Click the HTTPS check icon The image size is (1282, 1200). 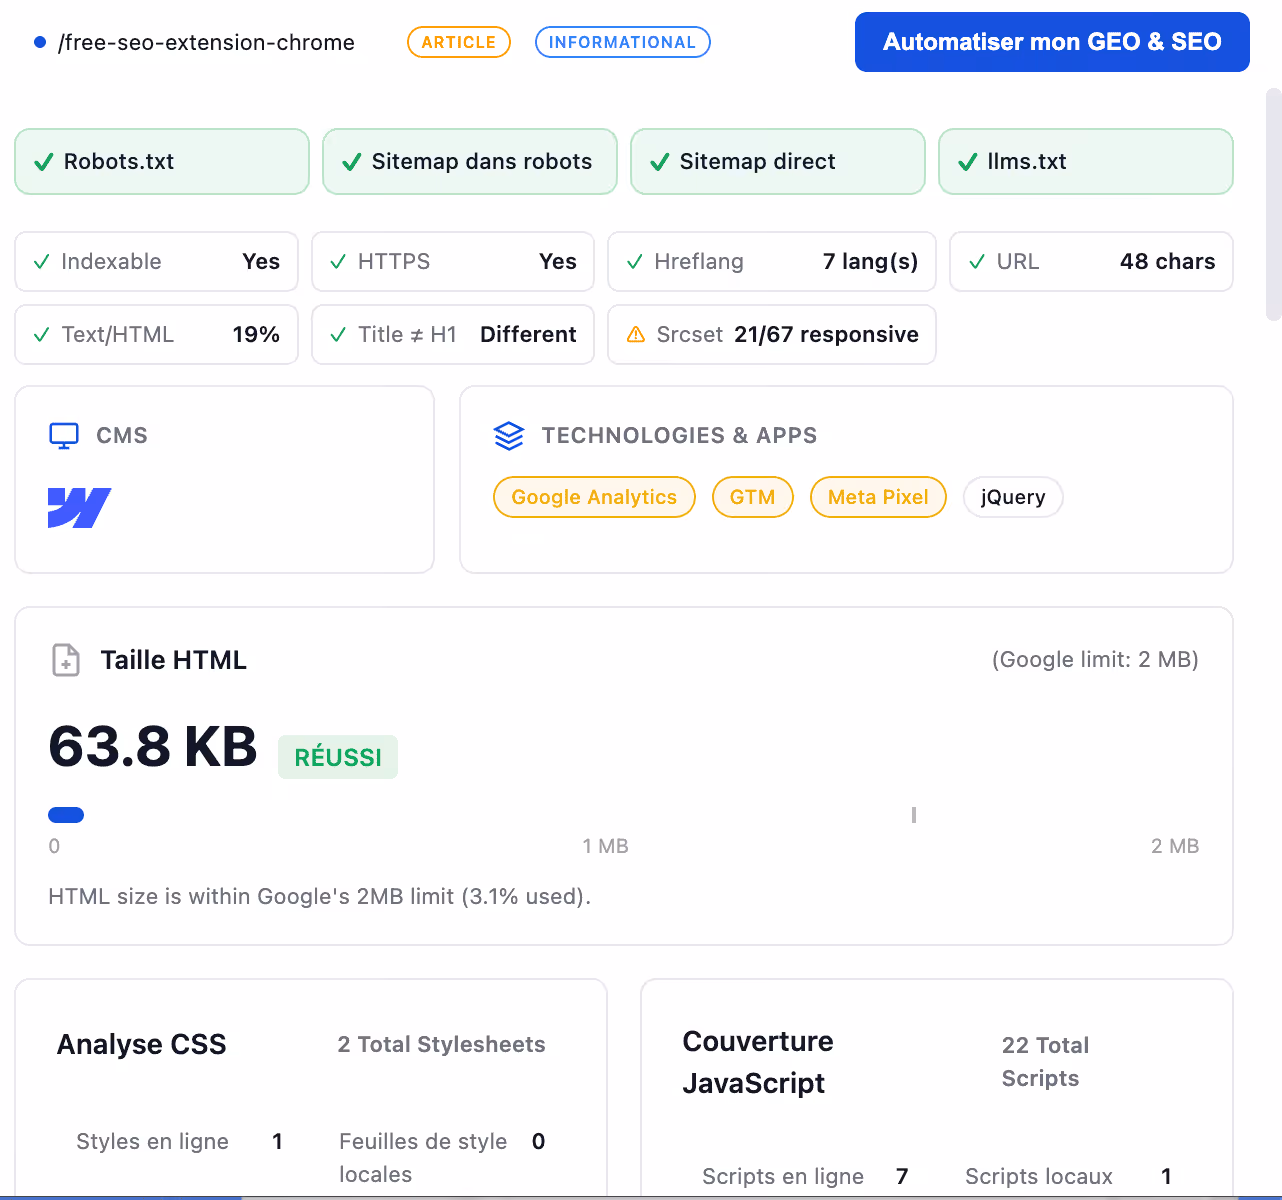pos(339,262)
